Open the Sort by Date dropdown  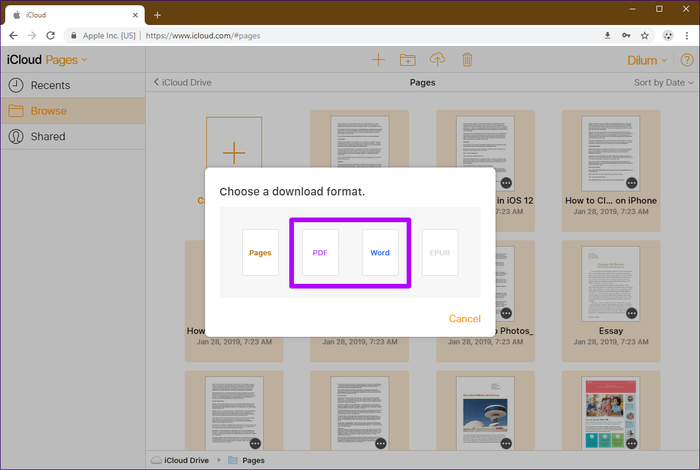point(663,83)
